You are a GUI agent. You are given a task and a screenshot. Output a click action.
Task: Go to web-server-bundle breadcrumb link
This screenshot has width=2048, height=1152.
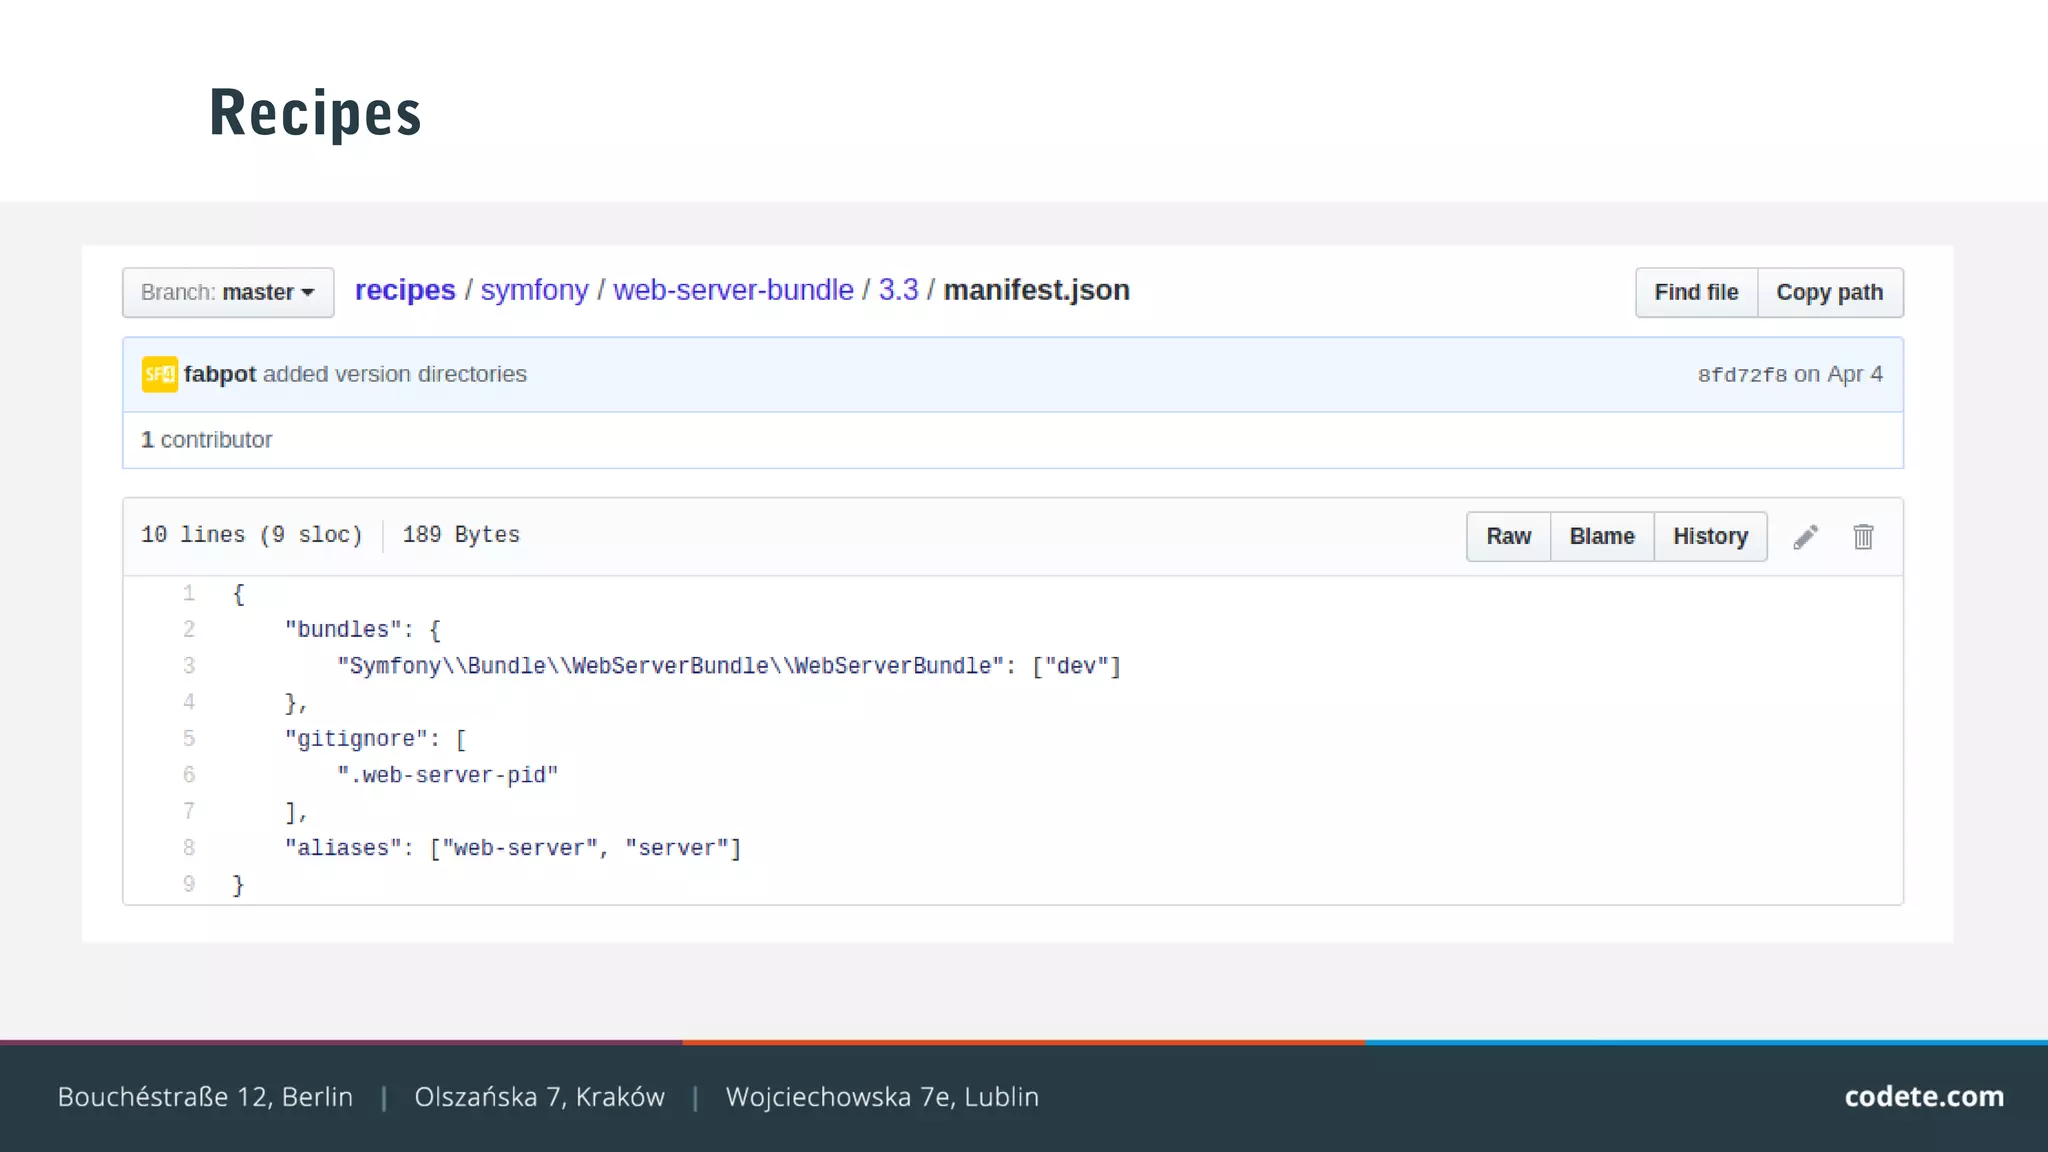(733, 290)
